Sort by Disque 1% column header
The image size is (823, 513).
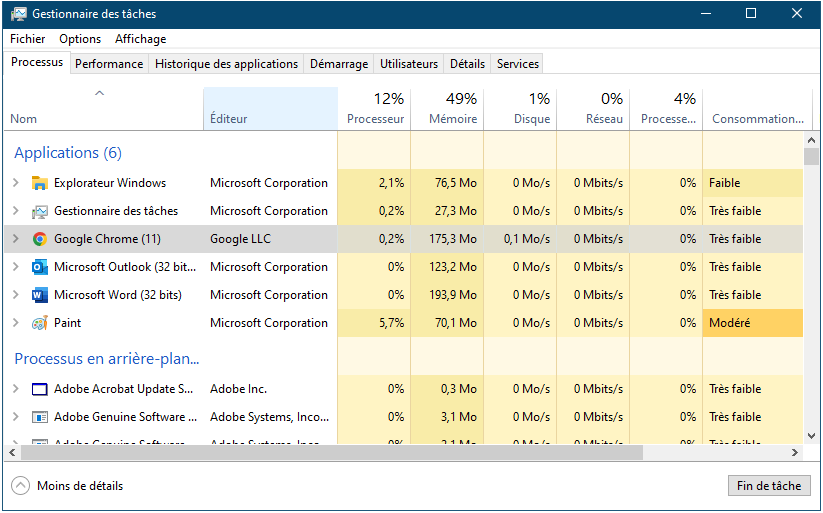coord(520,109)
